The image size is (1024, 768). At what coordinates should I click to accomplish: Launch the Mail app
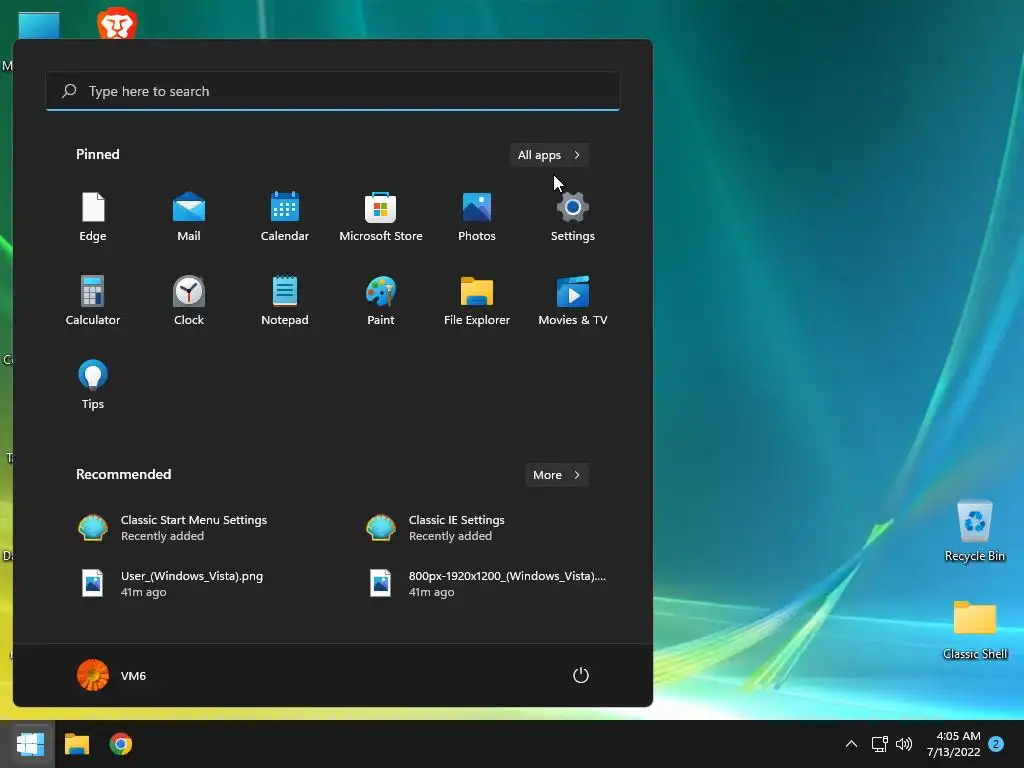189,217
